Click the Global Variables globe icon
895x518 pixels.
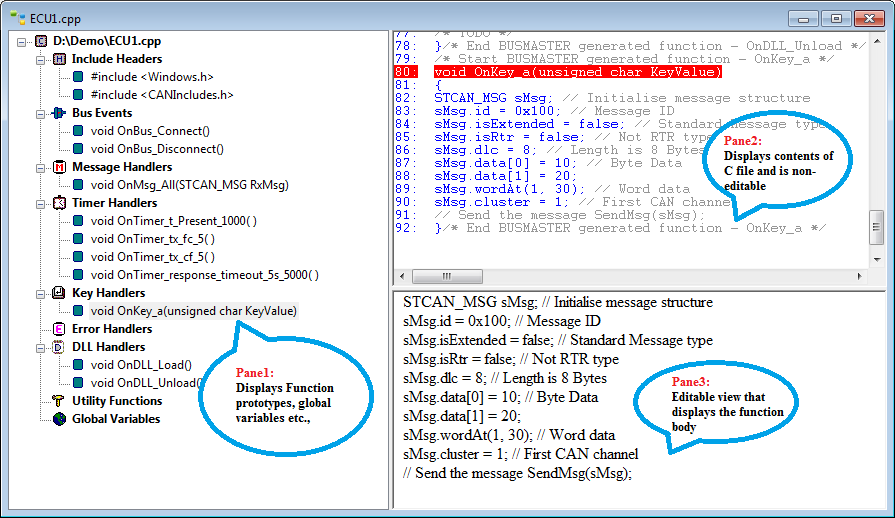coord(59,419)
